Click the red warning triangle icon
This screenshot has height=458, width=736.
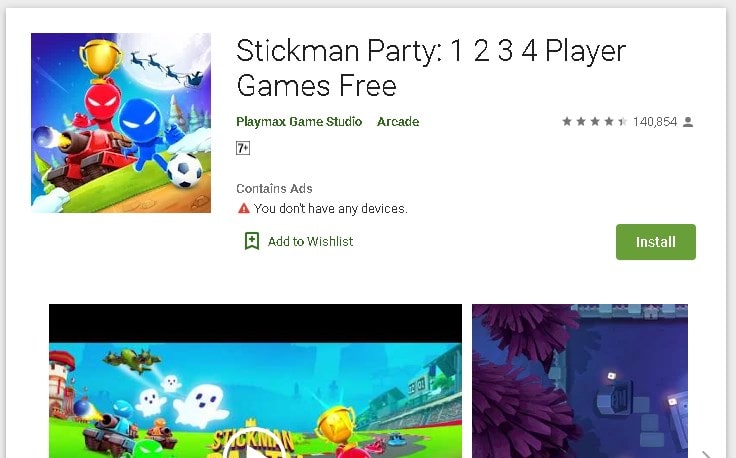[x=244, y=208]
